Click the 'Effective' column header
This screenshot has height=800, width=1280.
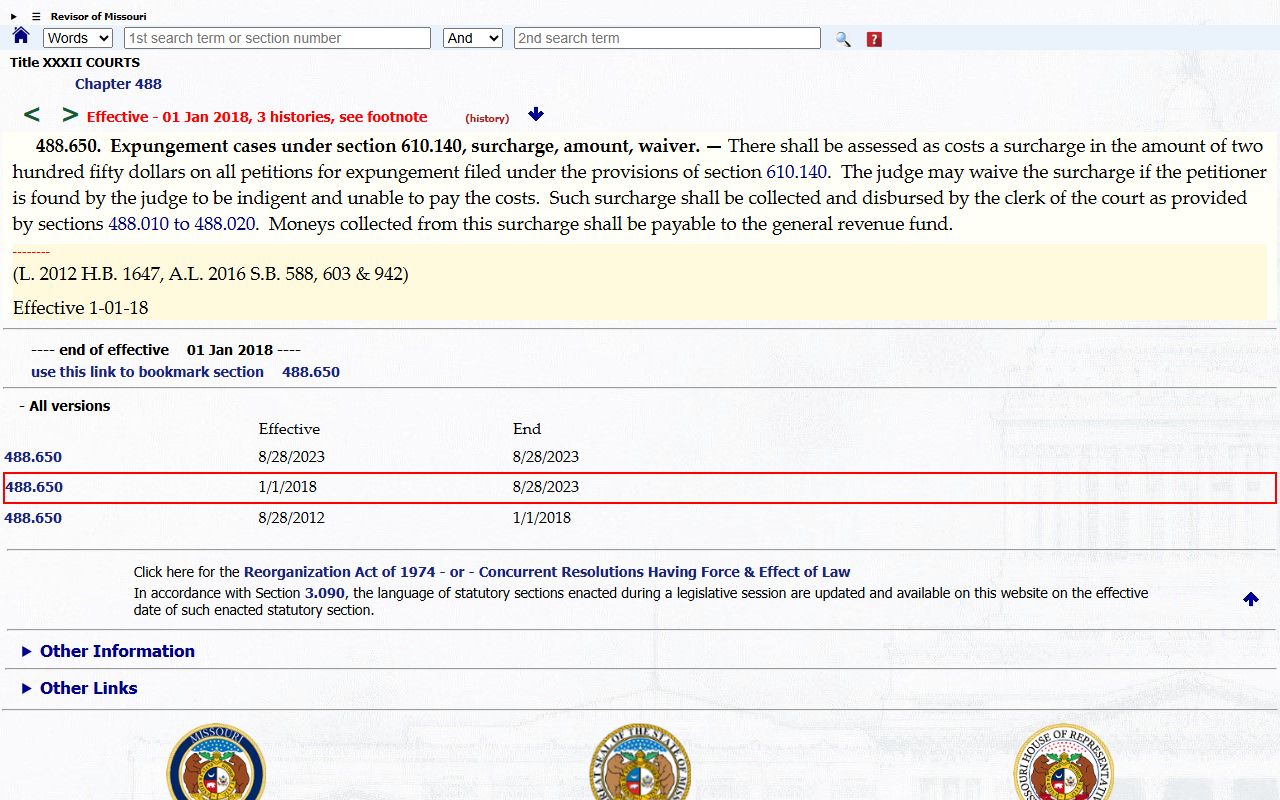[x=289, y=429]
